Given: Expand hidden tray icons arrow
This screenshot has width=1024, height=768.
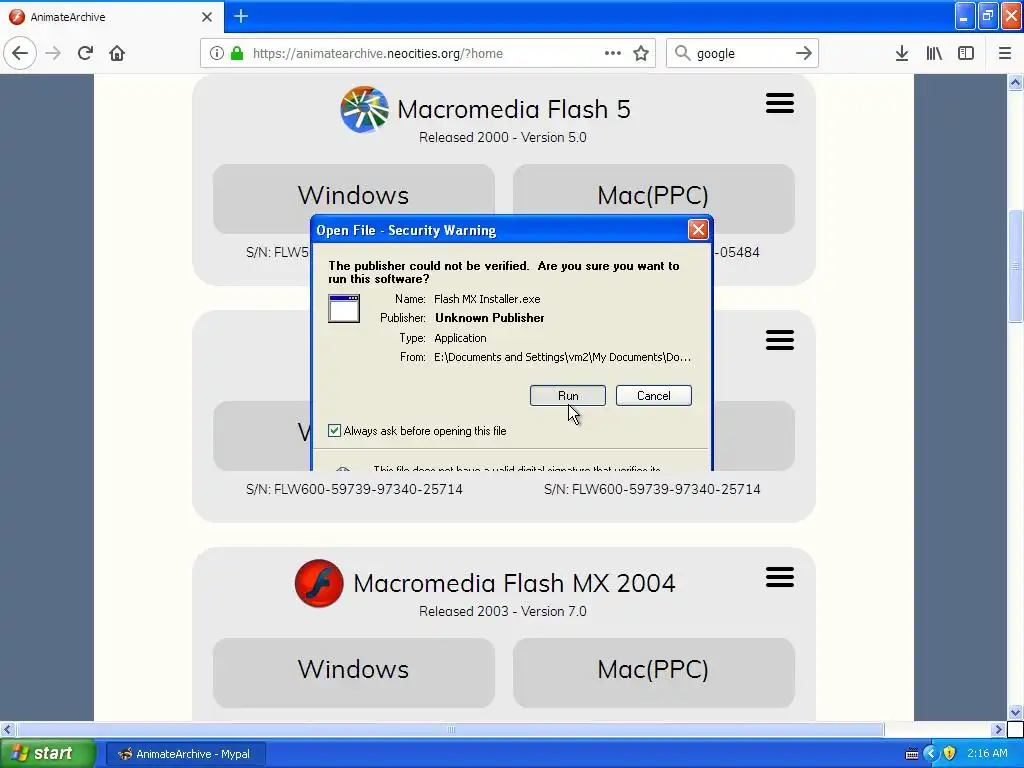Looking at the screenshot, I should coord(930,754).
